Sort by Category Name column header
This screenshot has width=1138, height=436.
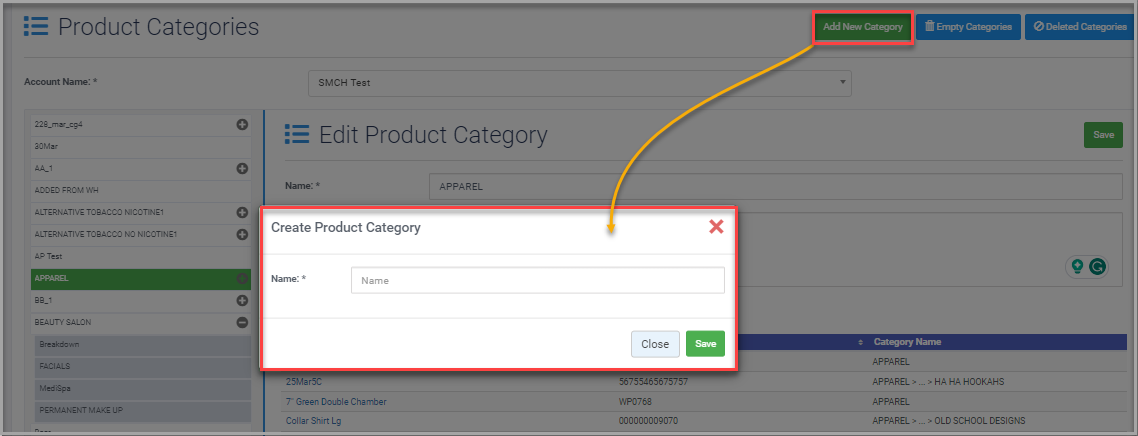click(907, 342)
